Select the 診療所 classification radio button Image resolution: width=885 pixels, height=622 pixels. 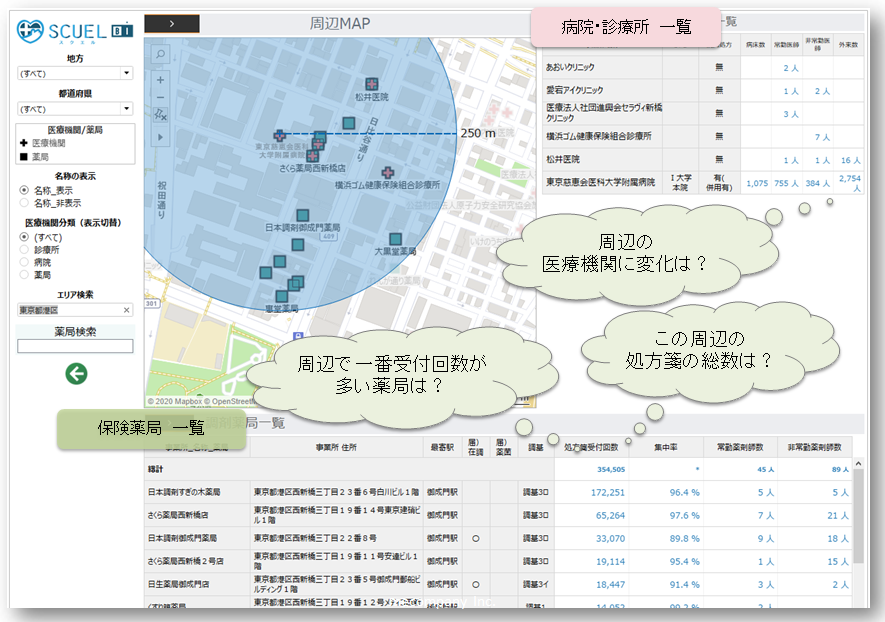(24, 250)
